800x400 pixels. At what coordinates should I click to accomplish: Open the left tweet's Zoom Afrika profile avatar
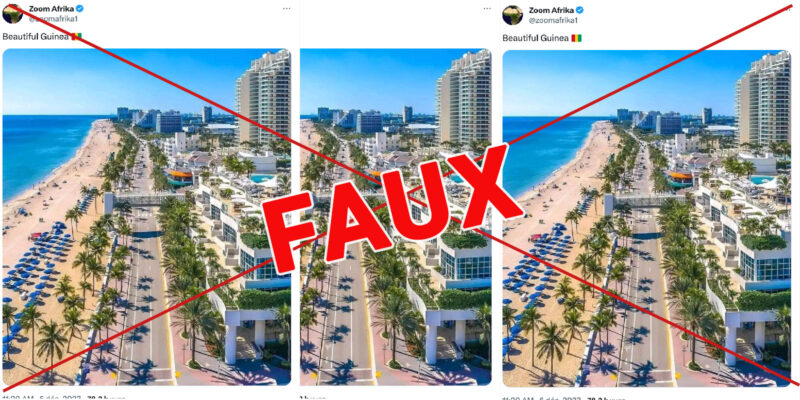tap(13, 14)
